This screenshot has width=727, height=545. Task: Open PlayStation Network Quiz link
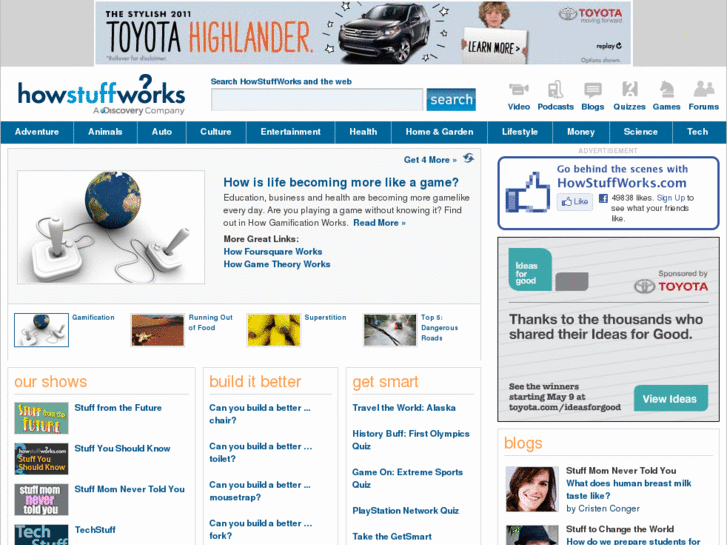405,511
